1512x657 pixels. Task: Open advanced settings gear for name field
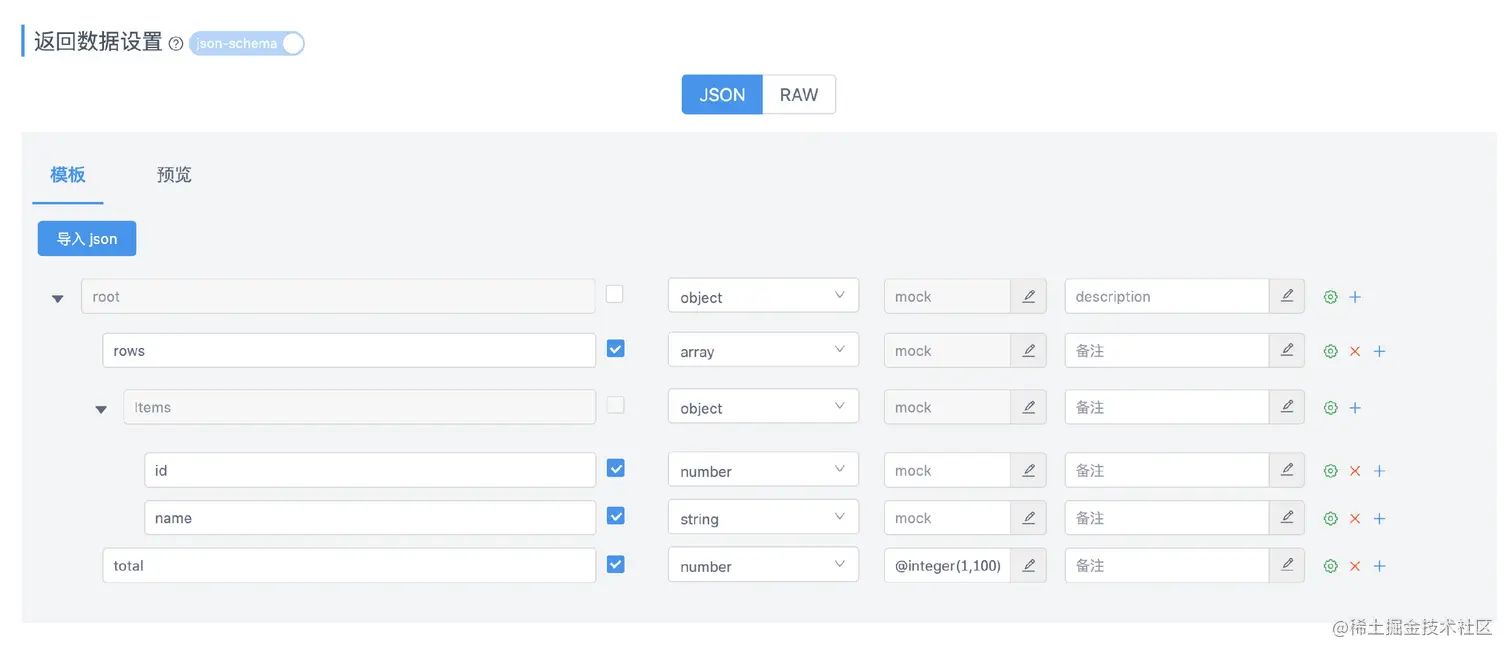tap(1330, 518)
